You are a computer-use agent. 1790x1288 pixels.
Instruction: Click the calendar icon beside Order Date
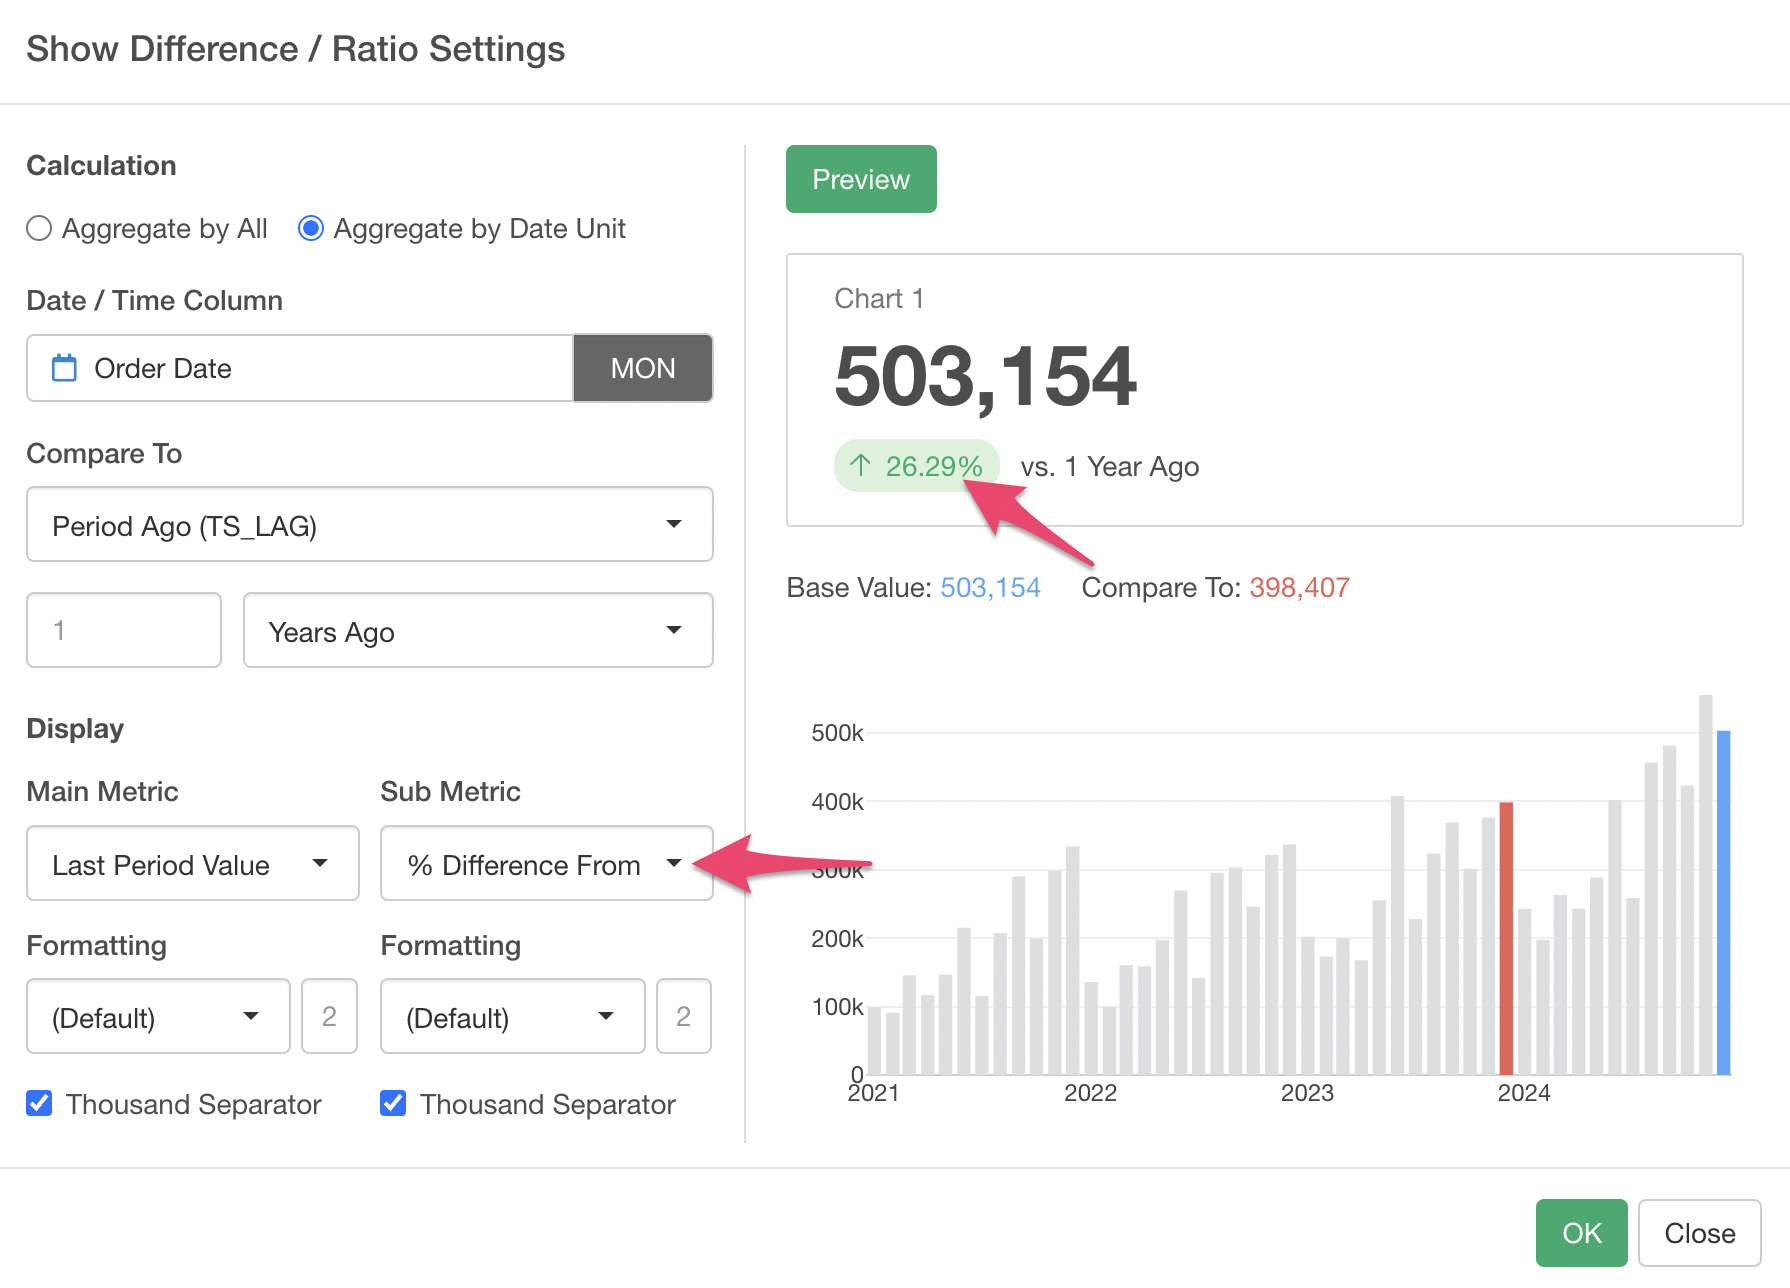[x=64, y=368]
